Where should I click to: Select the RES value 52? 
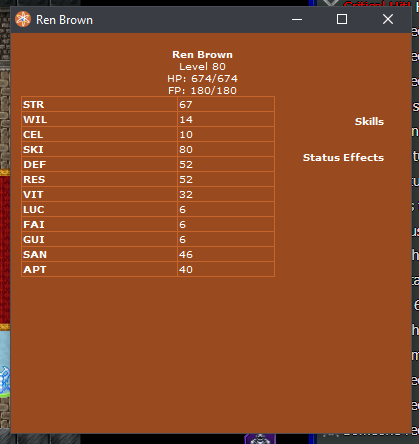click(x=186, y=180)
